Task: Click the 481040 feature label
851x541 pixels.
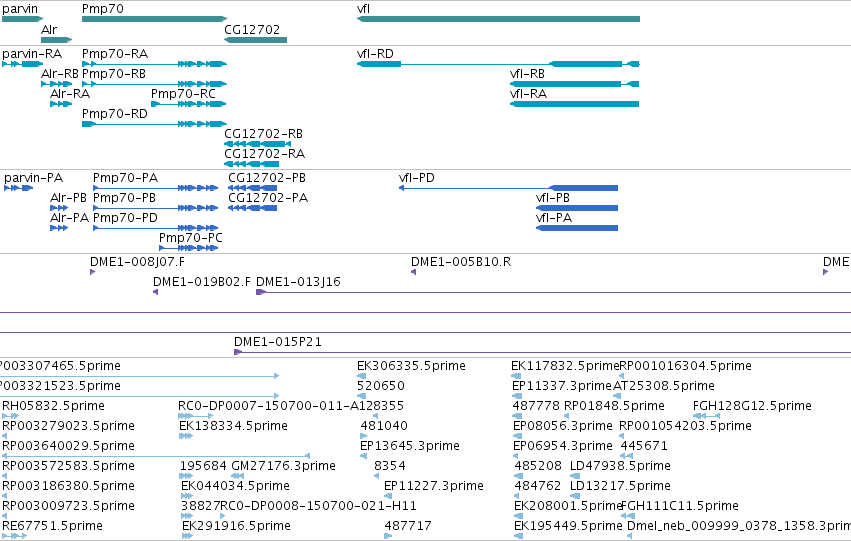Action: 384,427
